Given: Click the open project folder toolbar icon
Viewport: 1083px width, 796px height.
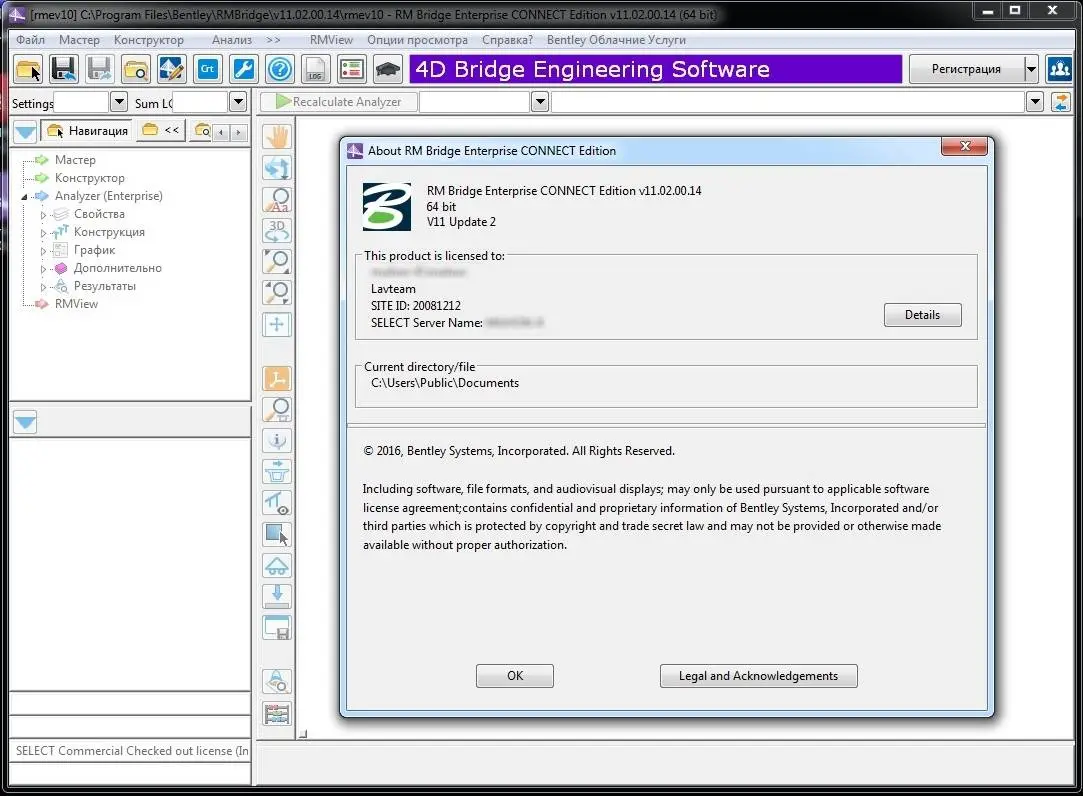Looking at the screenshot, I should pos(28,69).
